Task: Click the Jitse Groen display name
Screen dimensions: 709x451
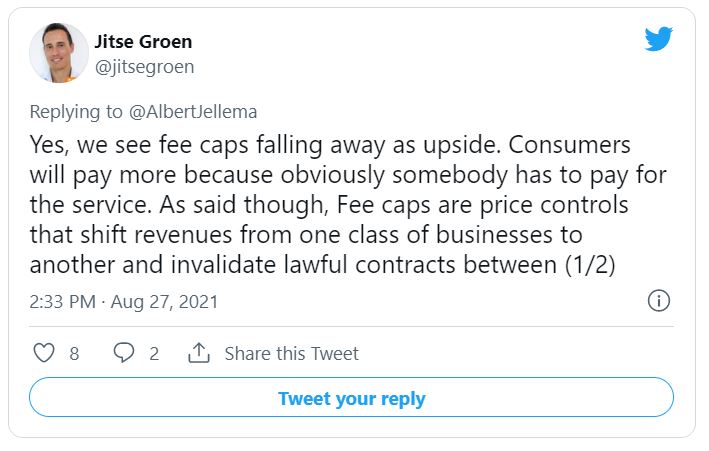Action: [x=143, y=42]
